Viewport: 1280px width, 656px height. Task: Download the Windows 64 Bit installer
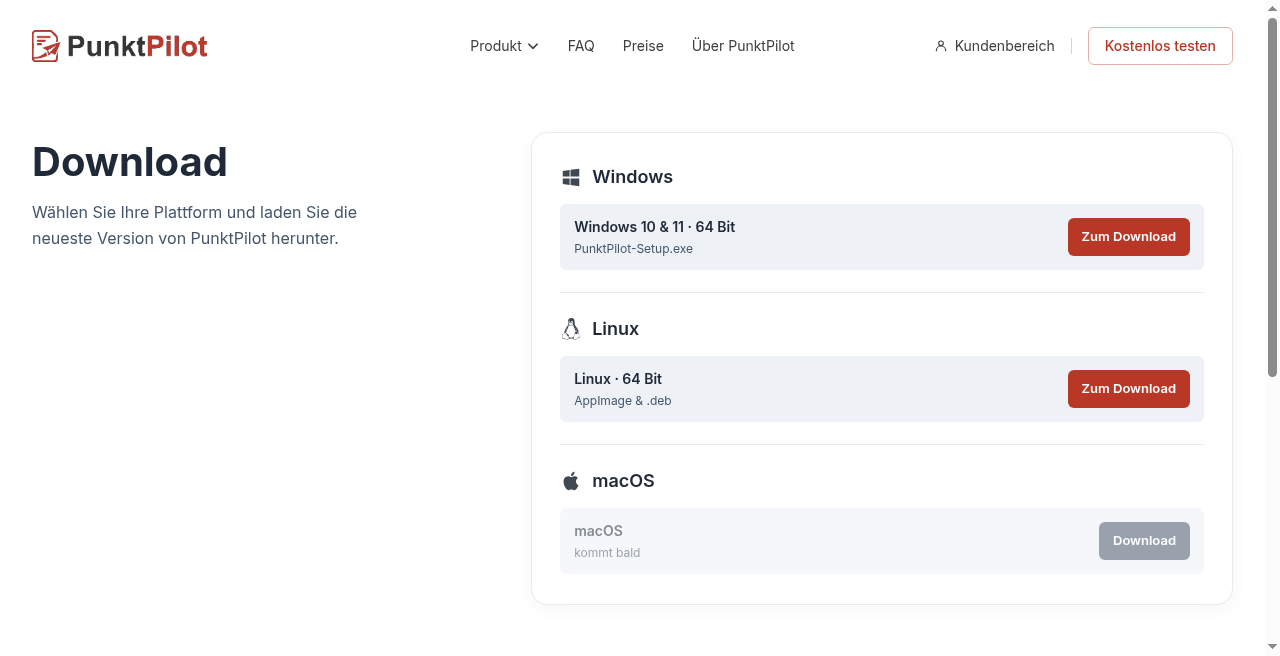1129,237
